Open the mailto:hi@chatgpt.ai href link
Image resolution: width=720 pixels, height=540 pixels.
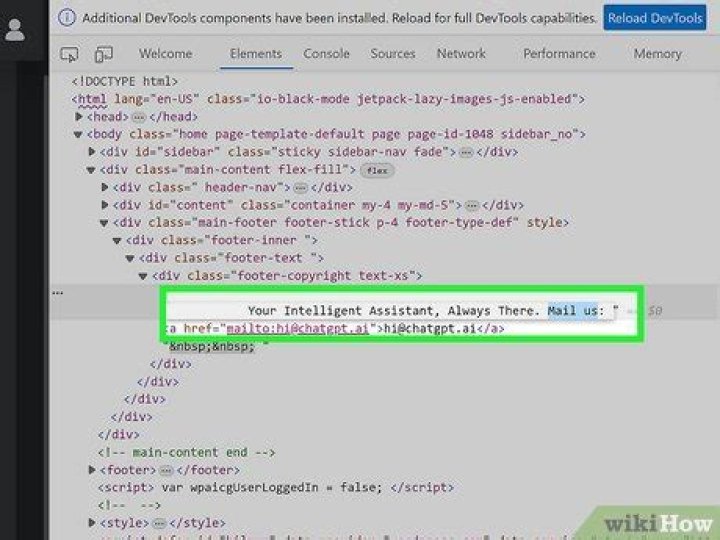298,328
